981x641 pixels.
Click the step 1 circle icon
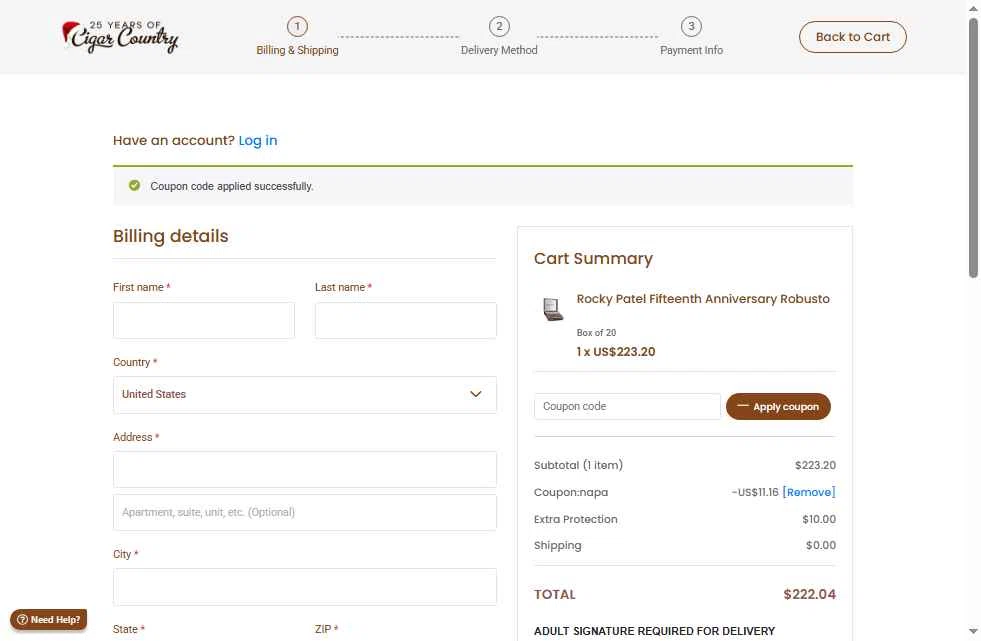[x=297, y=26]
